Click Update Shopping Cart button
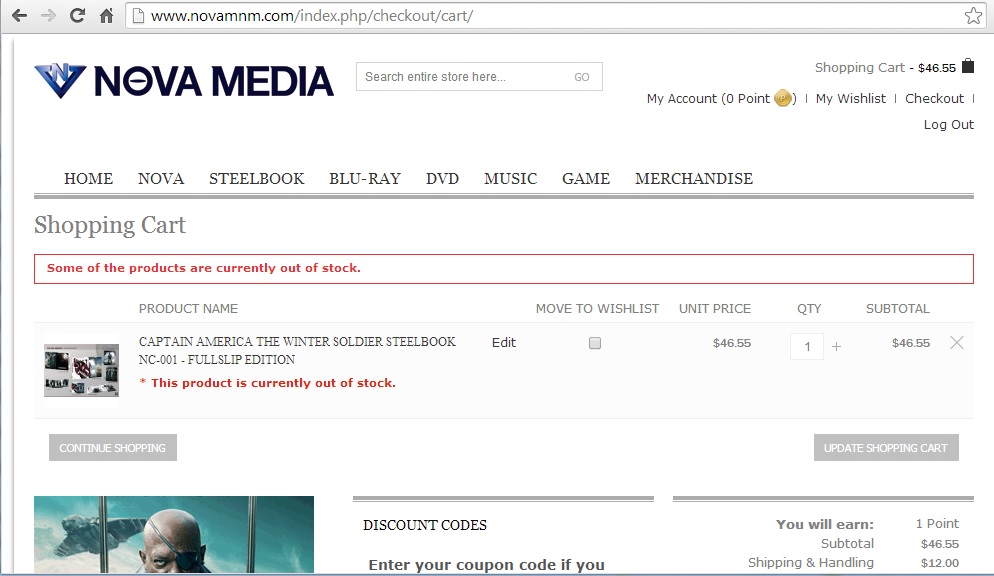 pyautogui.click(x=886, y=448)
